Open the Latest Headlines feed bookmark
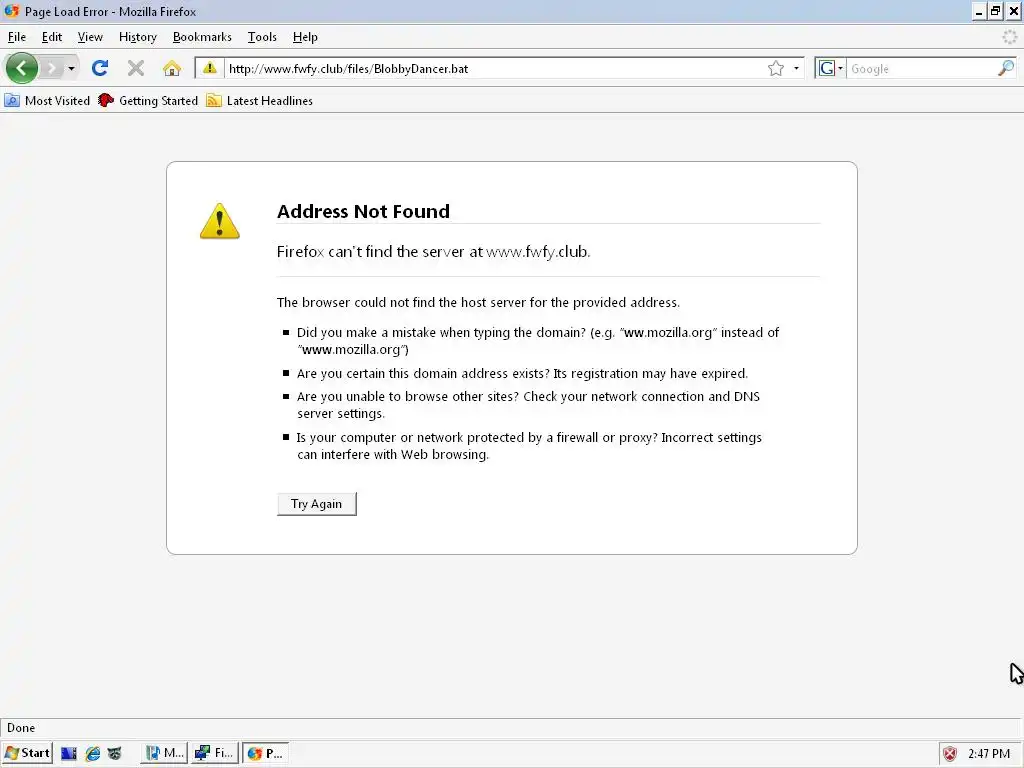Image resolution: width=1024 pixels, height=768 pixels. 260,101
